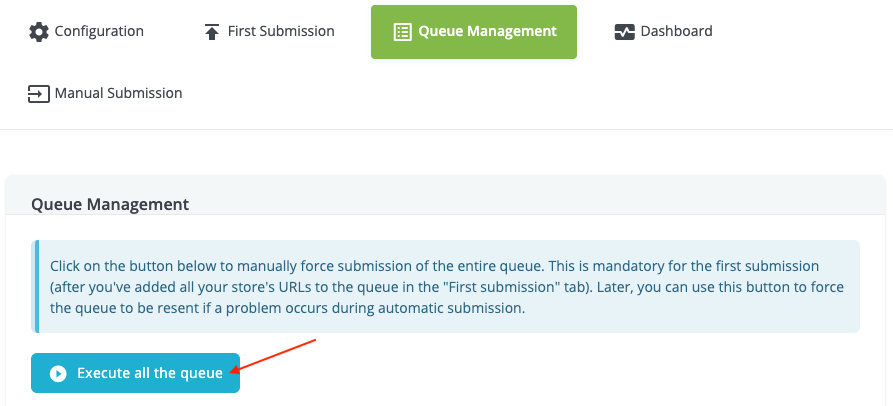Open the Configuration tab
893x406 pixels.
(x=86, y=31)
